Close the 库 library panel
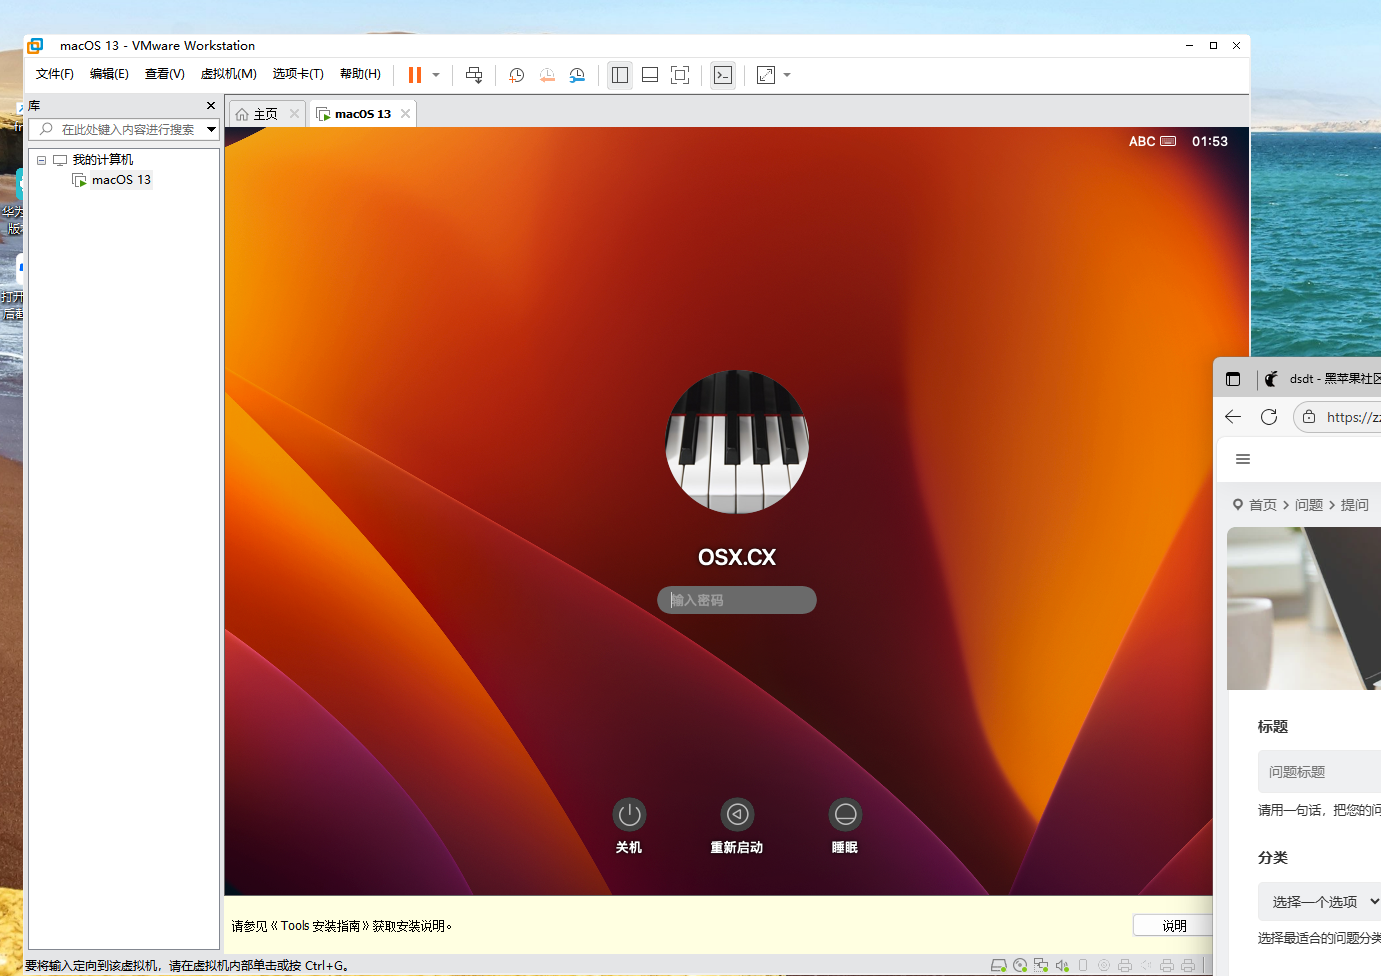The width and height of the screenshot is (1381, 976). [211, 105]
